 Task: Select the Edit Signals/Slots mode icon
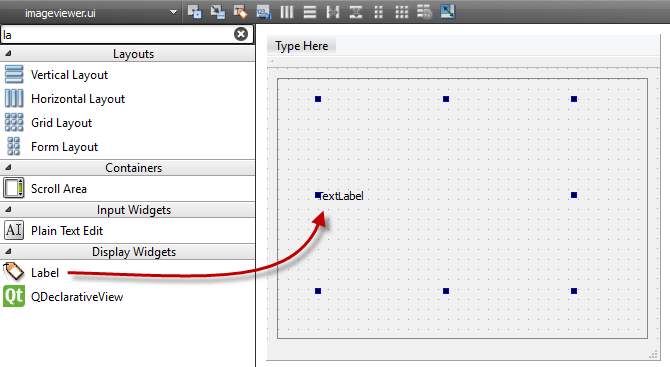pyautogui.click(x=217, y=12)
